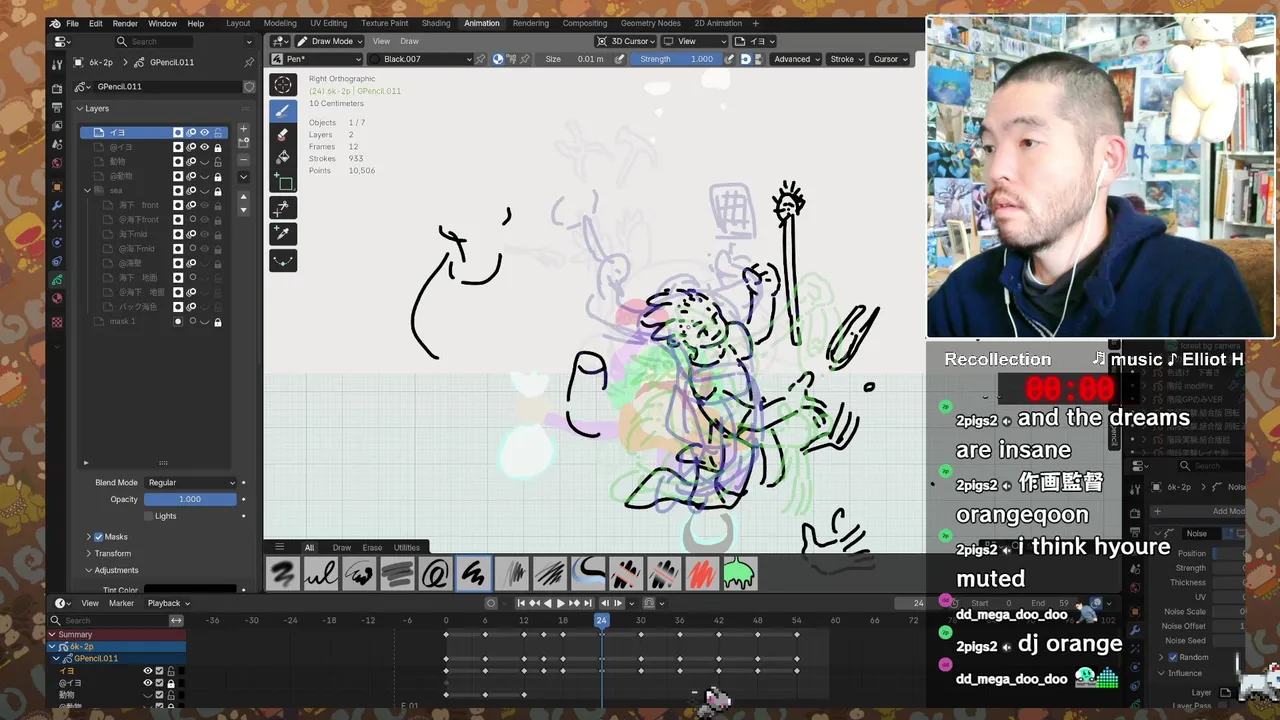
Task: Switch to the 2D Animation workspace tab
Action: (718, 23)
